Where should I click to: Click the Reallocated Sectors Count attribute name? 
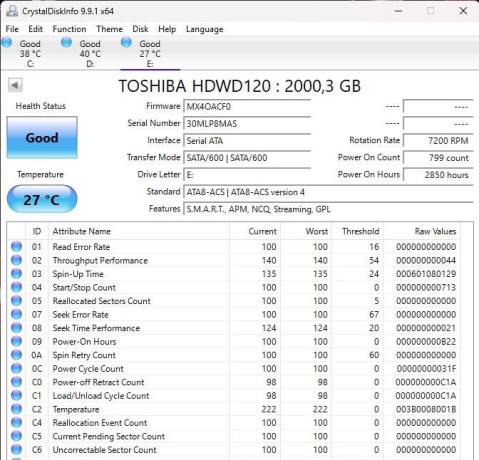(101, 301)
